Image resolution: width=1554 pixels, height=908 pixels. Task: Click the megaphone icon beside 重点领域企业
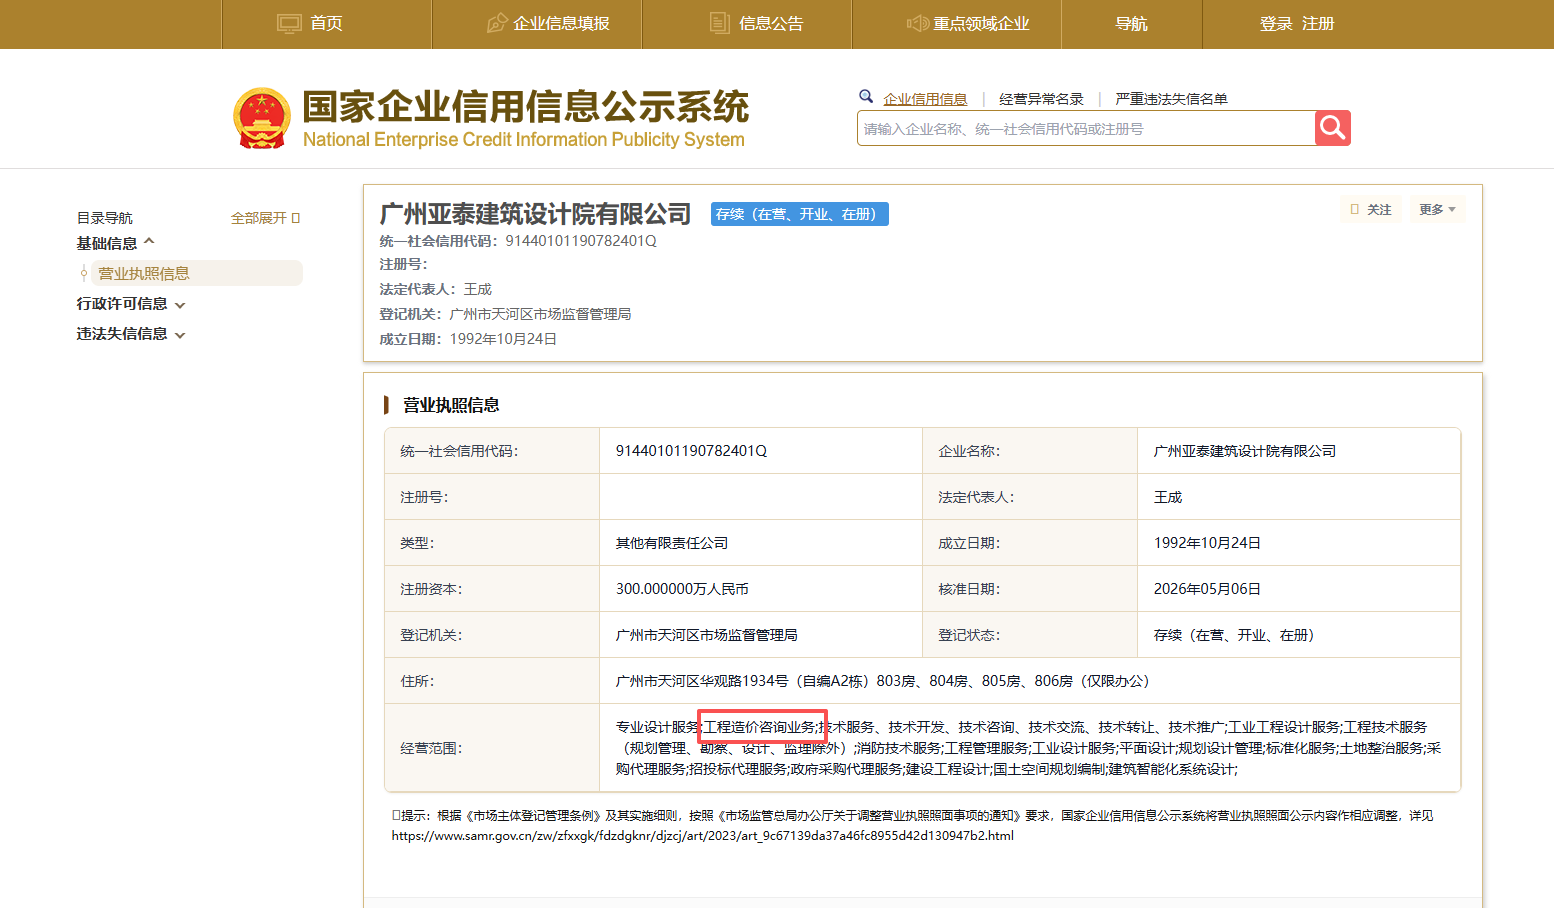(x=918, y=23)
